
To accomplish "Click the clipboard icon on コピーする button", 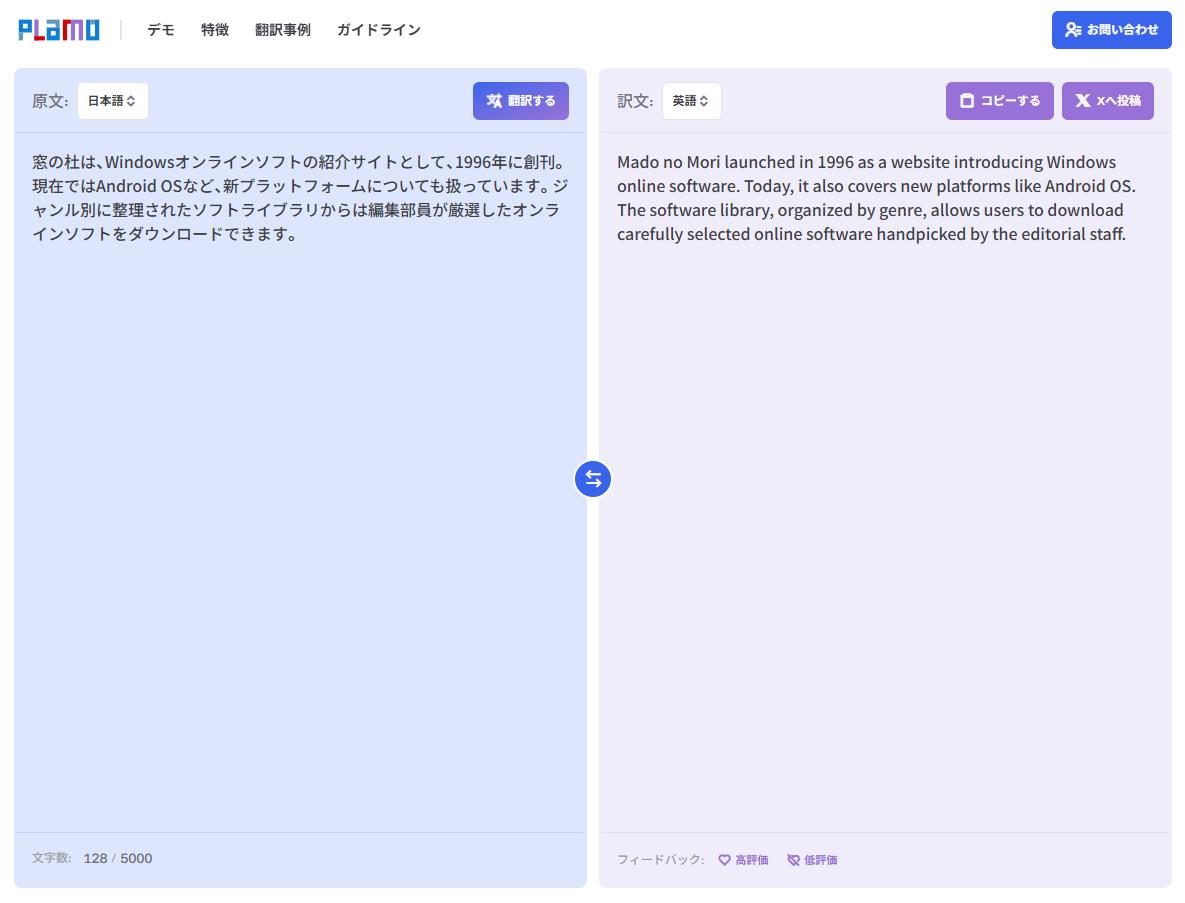I will click(967, 100).
